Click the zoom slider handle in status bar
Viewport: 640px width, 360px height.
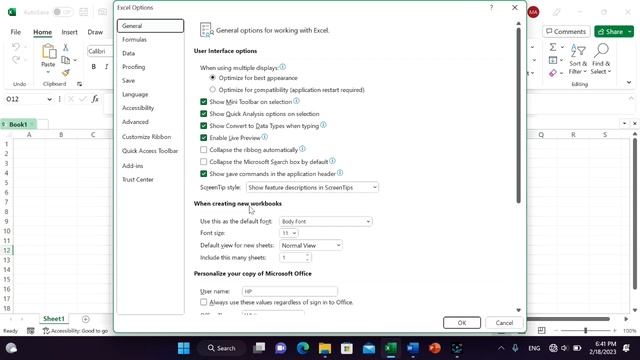pos(585,330)
